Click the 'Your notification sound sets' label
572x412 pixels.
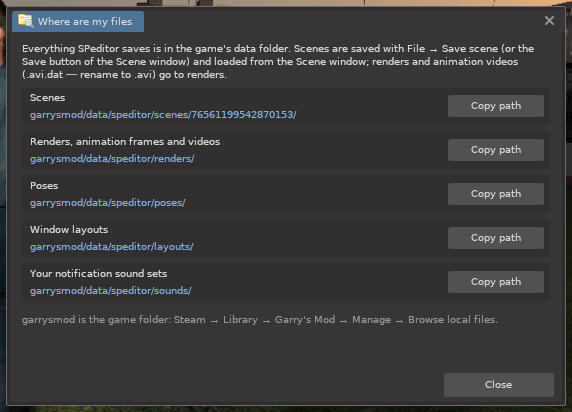click(98, 274)
